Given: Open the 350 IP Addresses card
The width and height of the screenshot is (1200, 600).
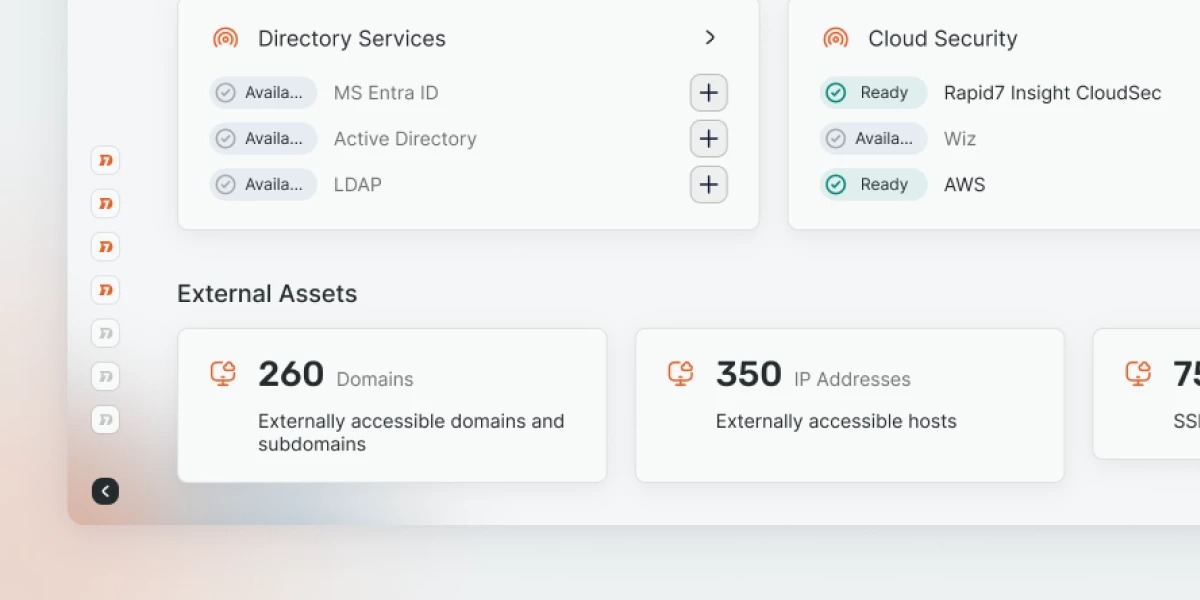Looking at the screenshot, I should pos(849,405).
